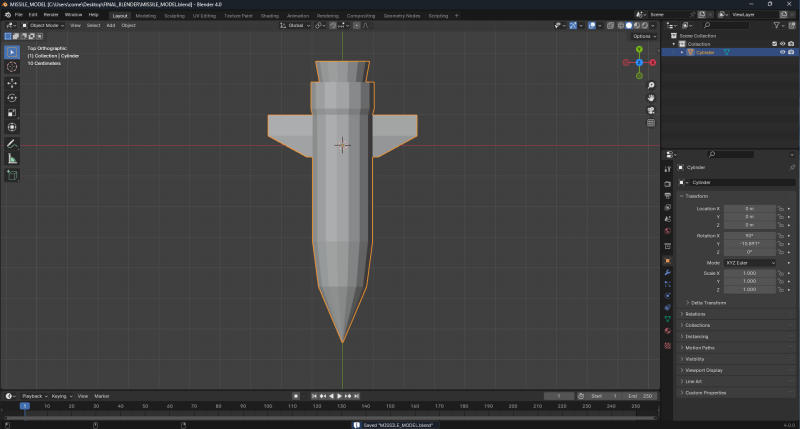Click the current frame marker 1

(24, 406)
